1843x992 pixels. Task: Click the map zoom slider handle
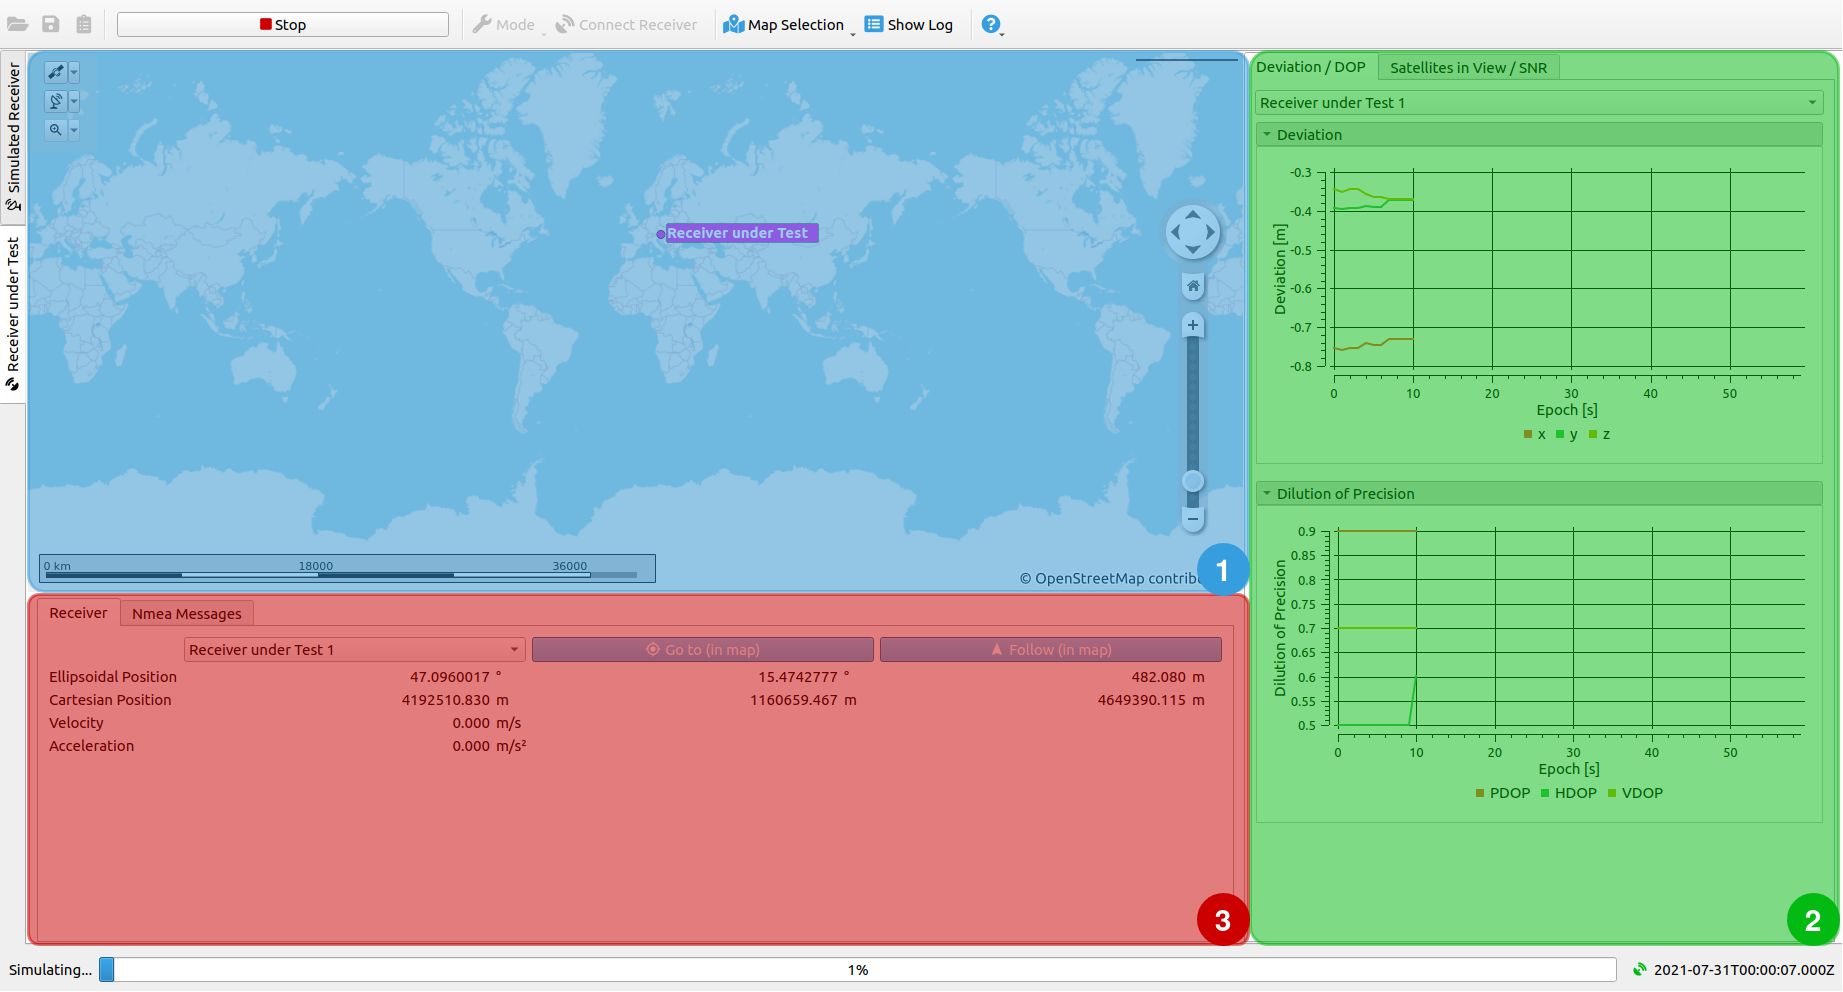tap(1192, 480)
